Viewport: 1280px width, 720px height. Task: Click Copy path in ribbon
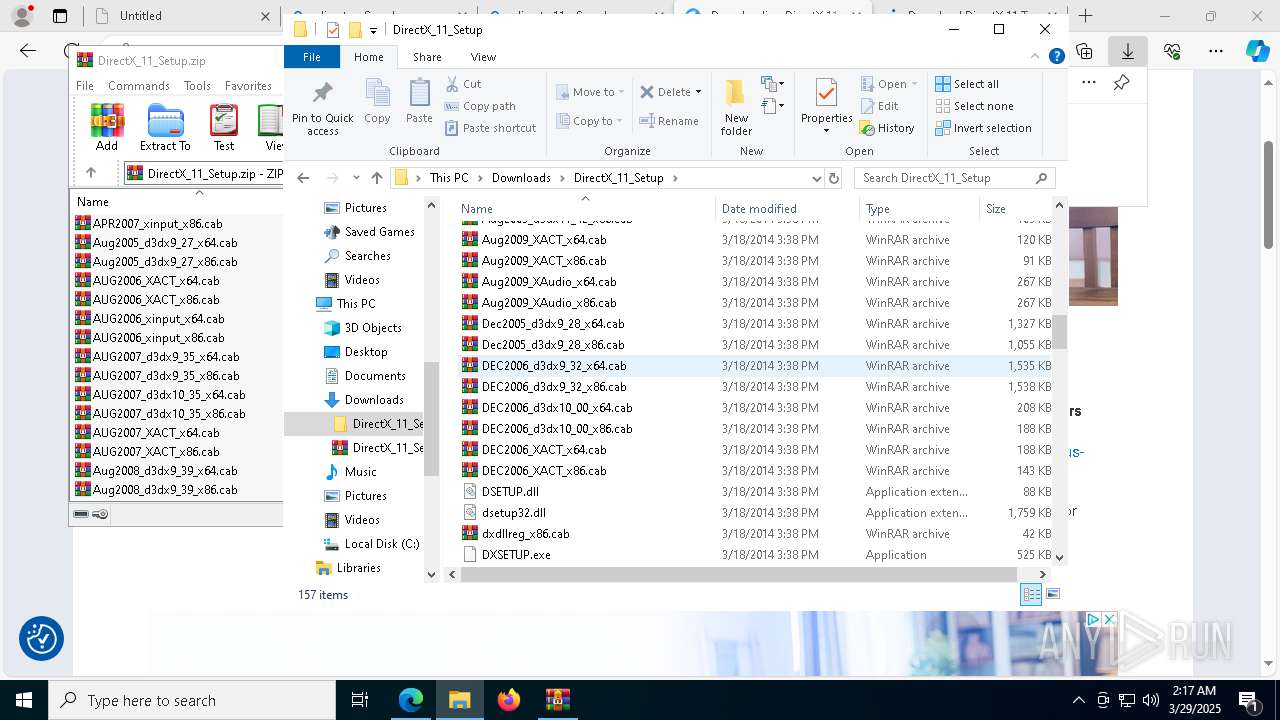pyautogui.click(x=480, y=106)
